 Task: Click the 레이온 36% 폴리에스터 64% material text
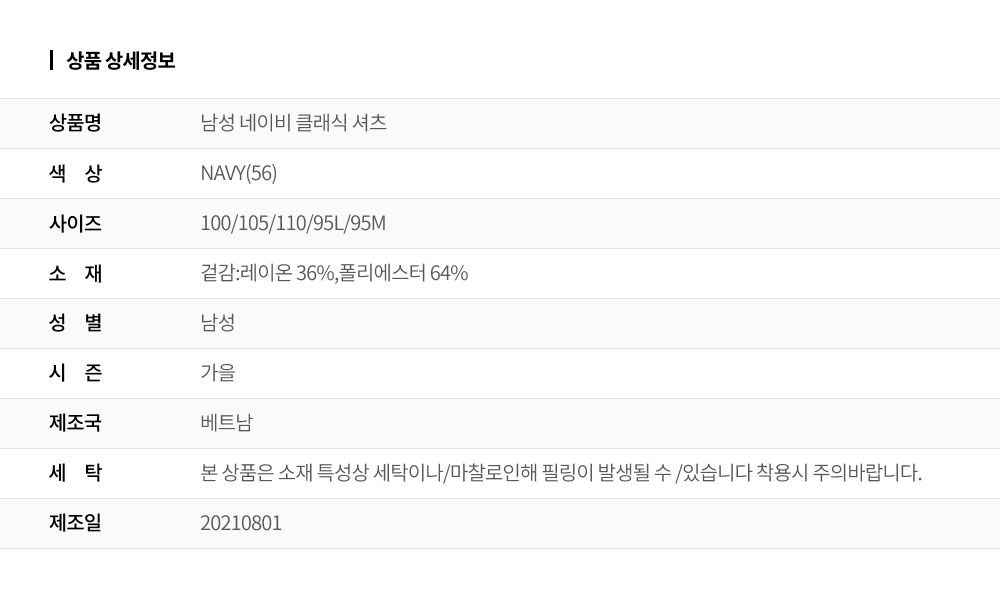point(334,273)
